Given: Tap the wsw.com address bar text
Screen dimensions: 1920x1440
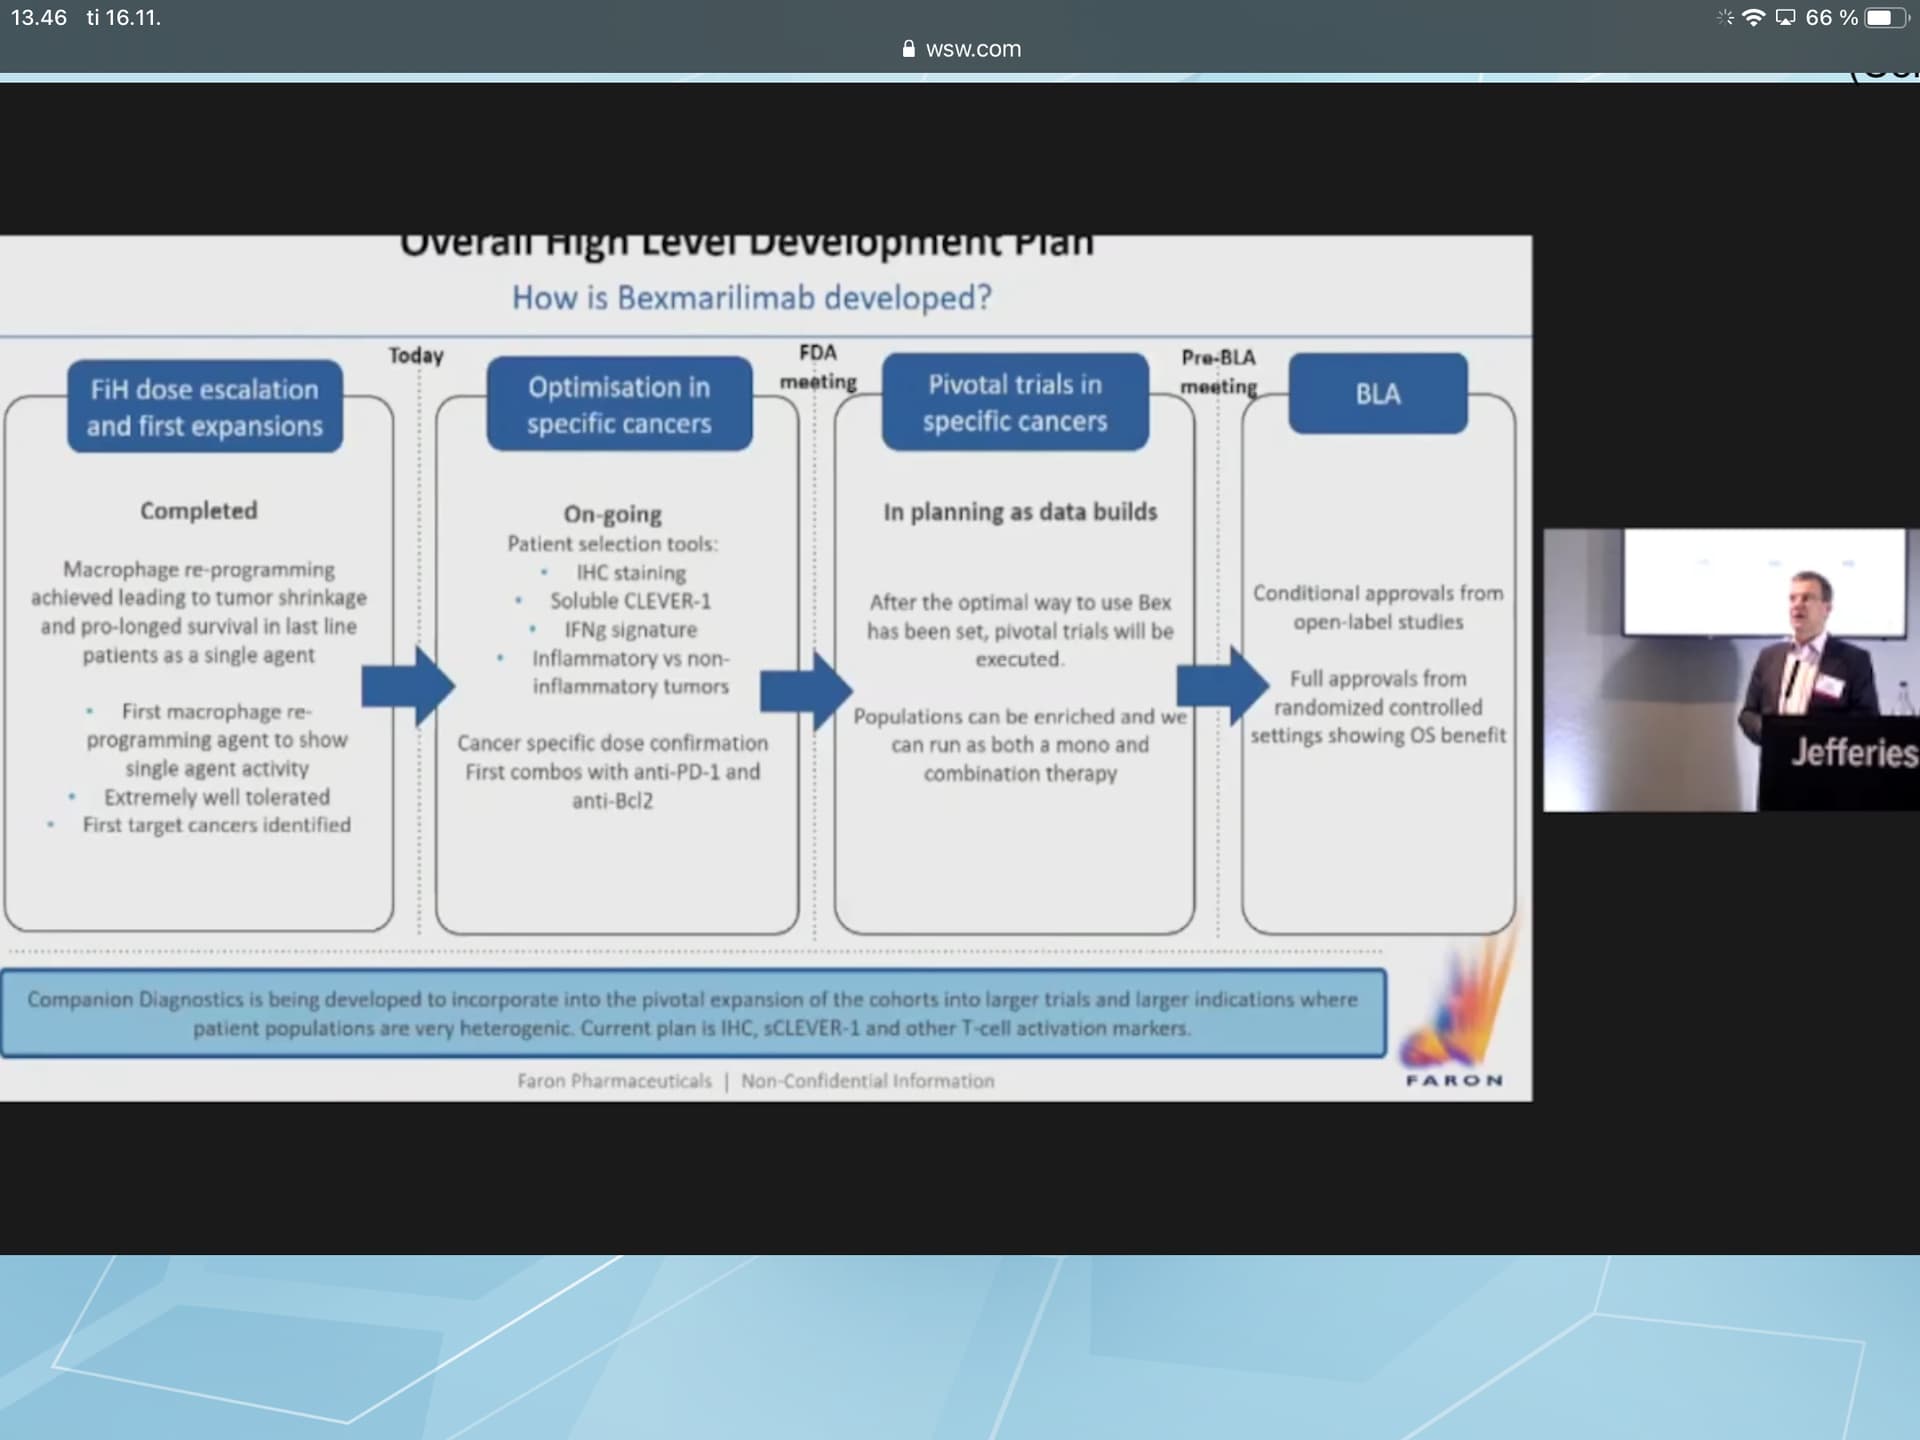Looking at the screenshot, I should pyautogui.click(x=973, y=49).
